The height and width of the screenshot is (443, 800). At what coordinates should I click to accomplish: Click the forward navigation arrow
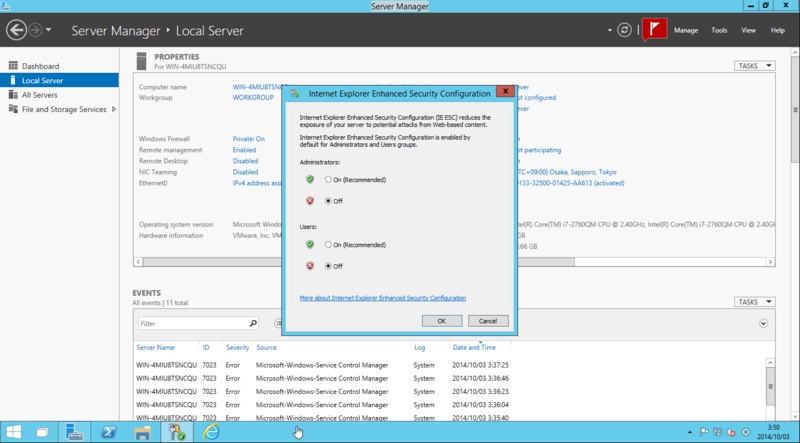click(x=35, y=30)
